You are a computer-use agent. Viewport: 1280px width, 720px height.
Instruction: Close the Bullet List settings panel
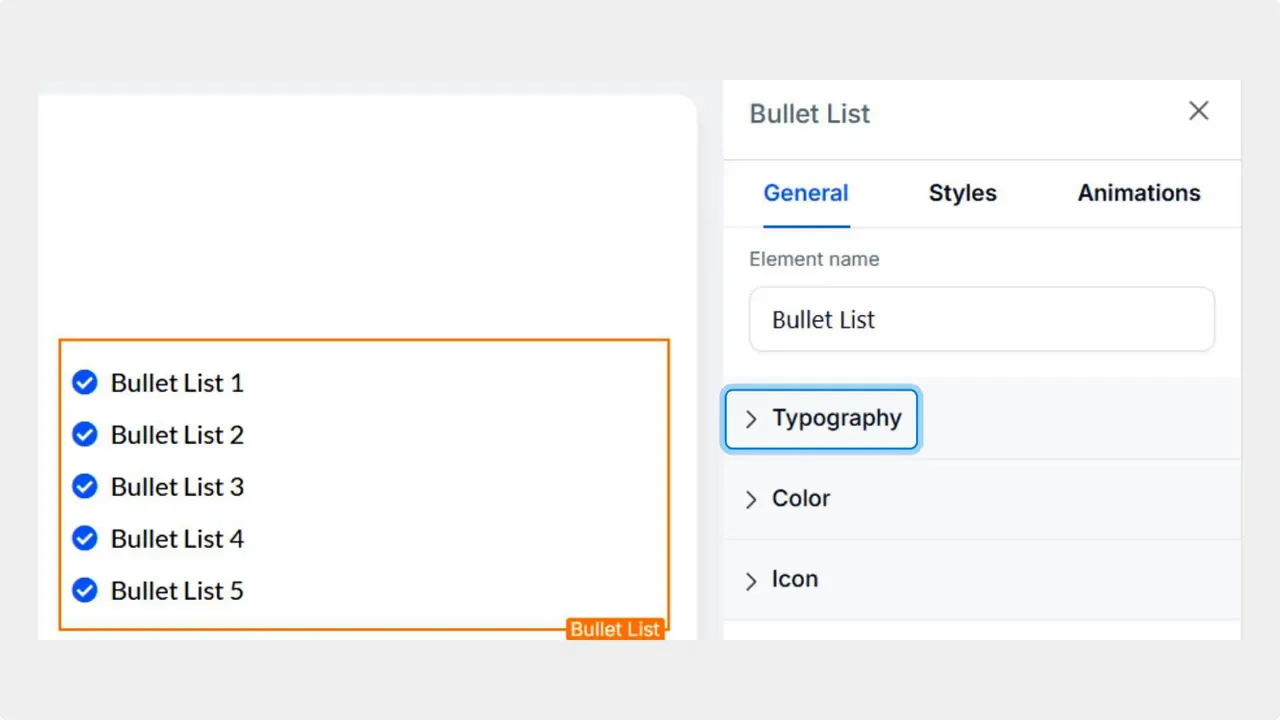tap(1198, 111)
